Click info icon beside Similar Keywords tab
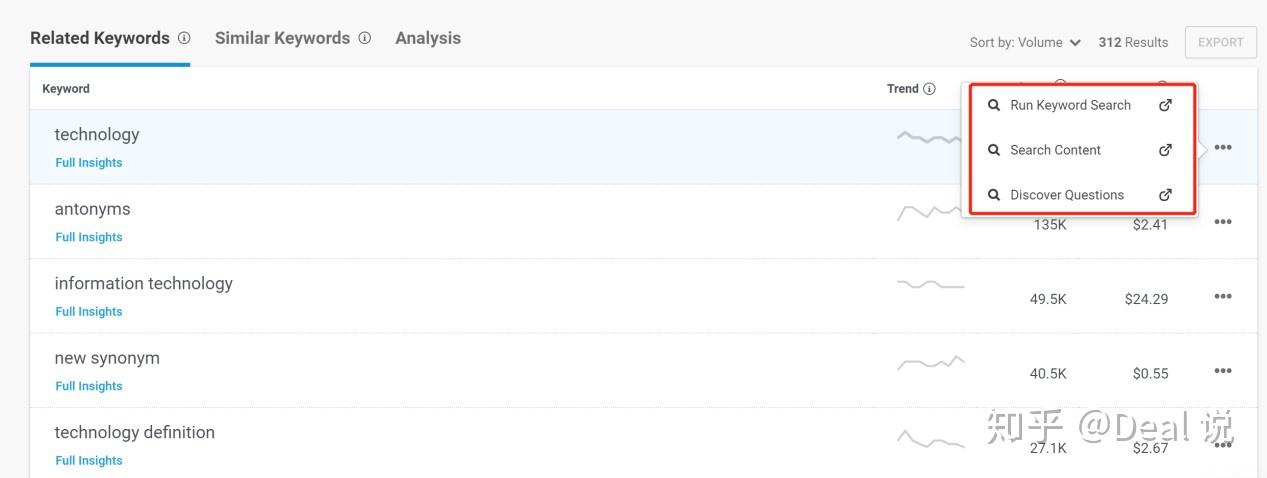Image resolution: width=1267 pixels, height=478 pixels. (x=365, y=38)
